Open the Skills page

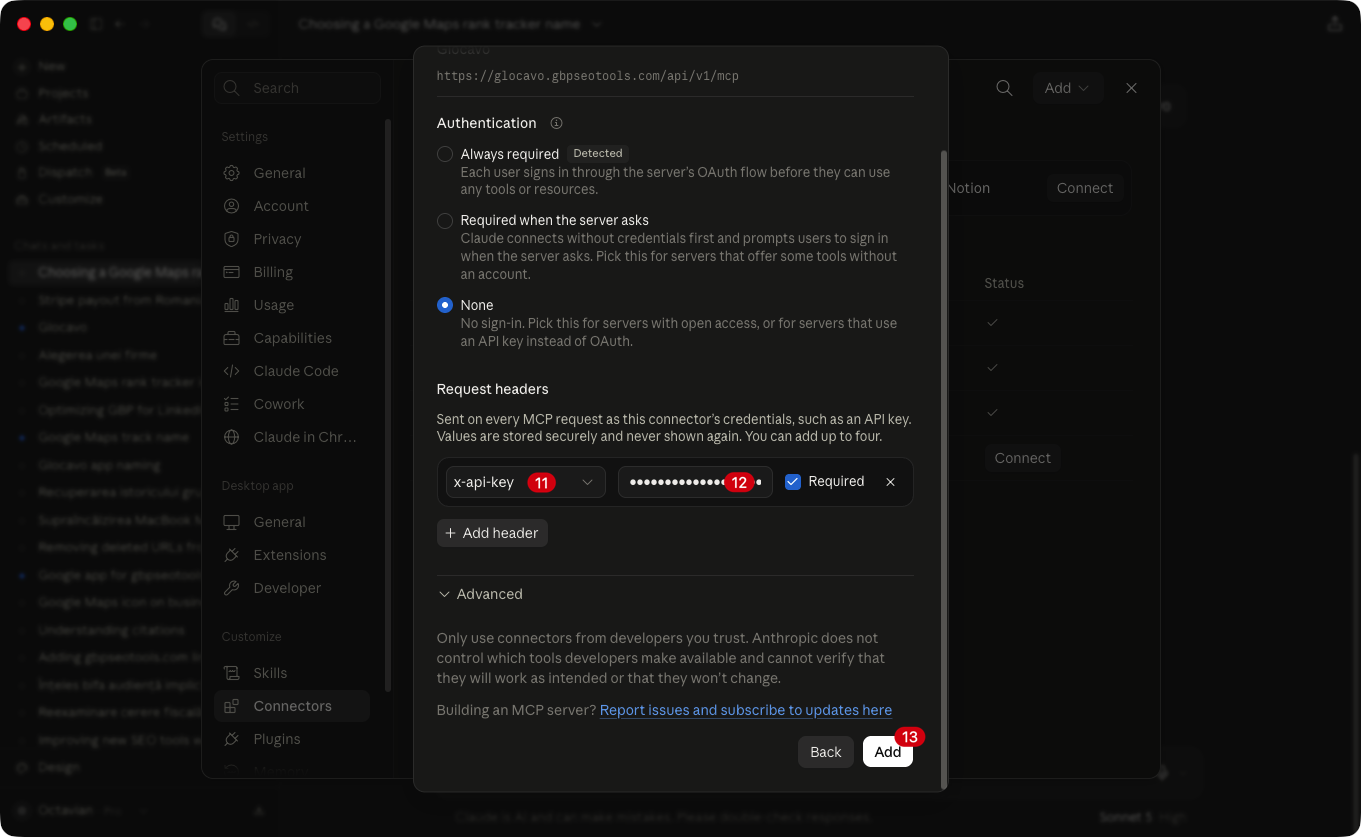pyautogui.click(x=292, y=673)
